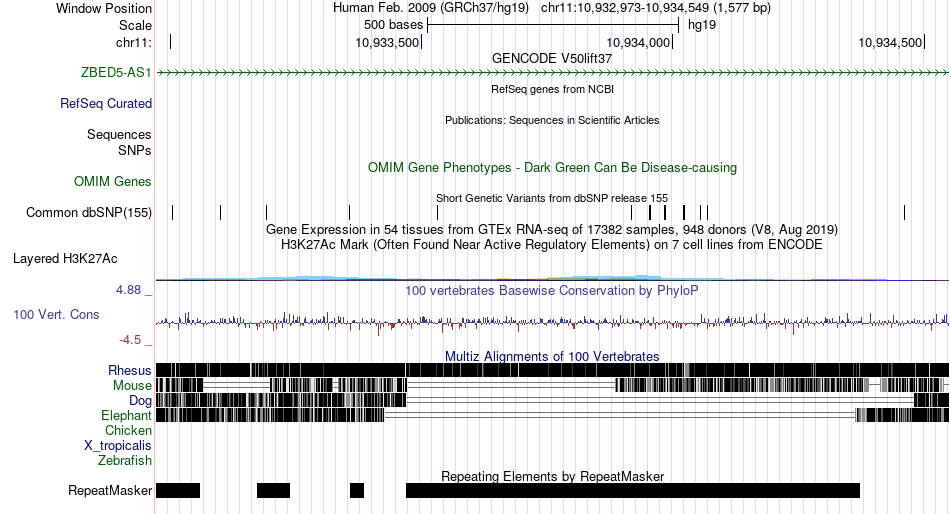Click the 100 Vert. Cons track label
This screenshot has width=950, height=514.
coord(56,315)
